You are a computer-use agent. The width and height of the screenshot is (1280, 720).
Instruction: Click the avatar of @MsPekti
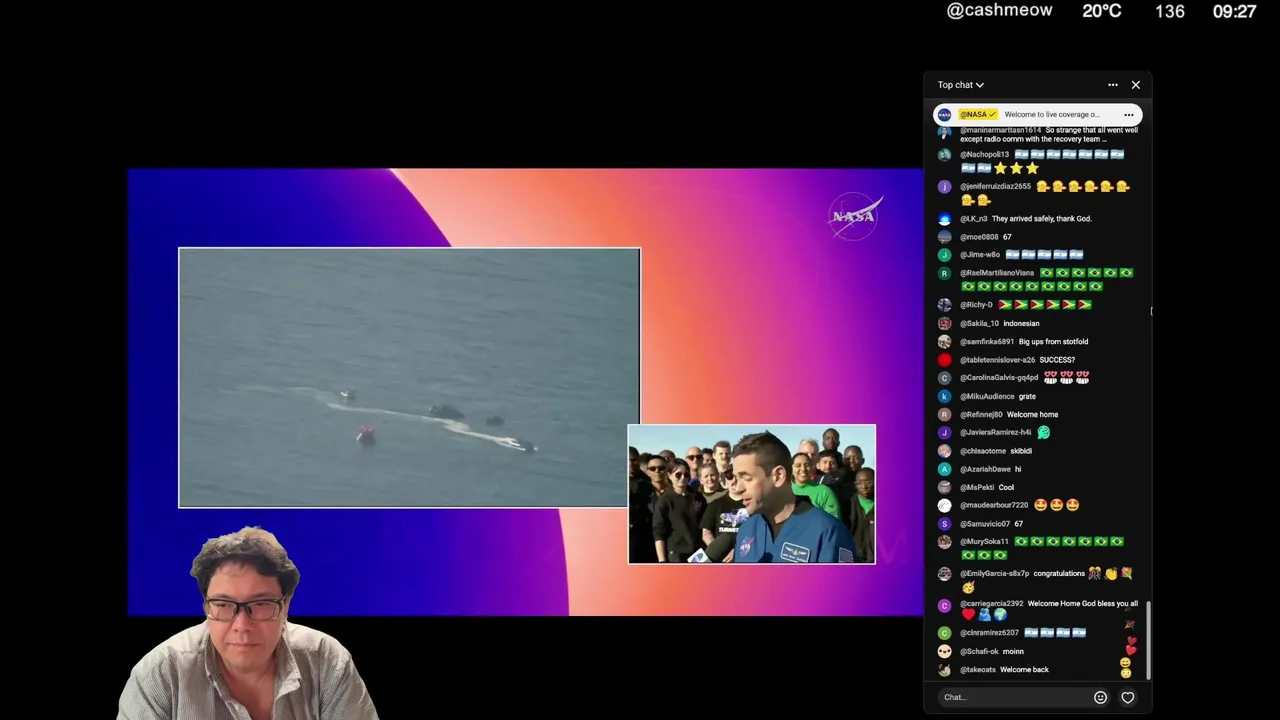[x=944, y=487]
